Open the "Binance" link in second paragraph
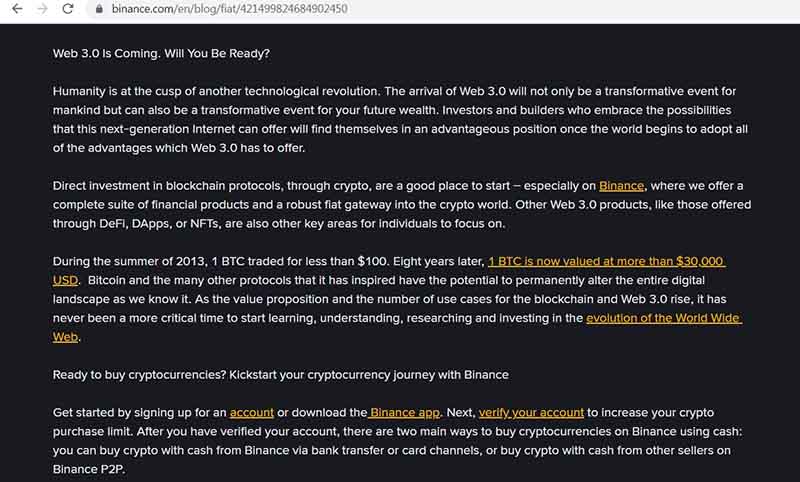Viewport: 800px width, 482px height. [x=621, y=186]
